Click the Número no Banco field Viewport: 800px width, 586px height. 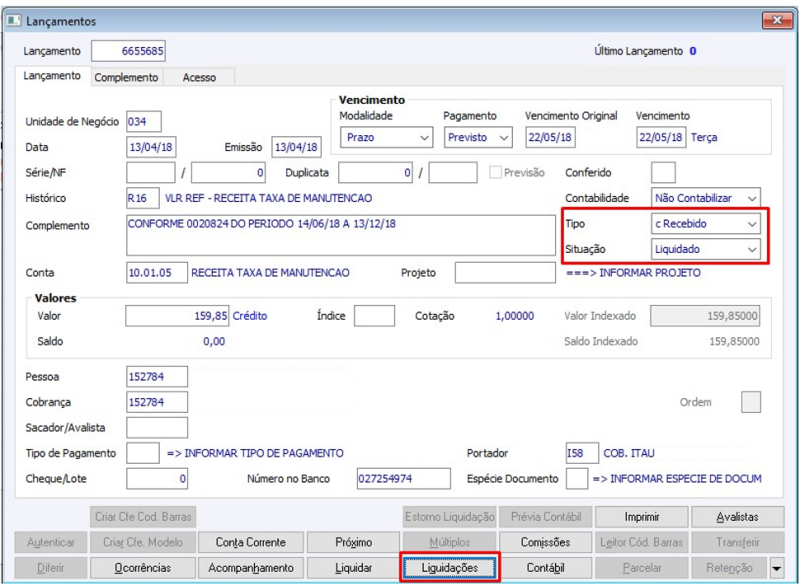tap(404, 478)
